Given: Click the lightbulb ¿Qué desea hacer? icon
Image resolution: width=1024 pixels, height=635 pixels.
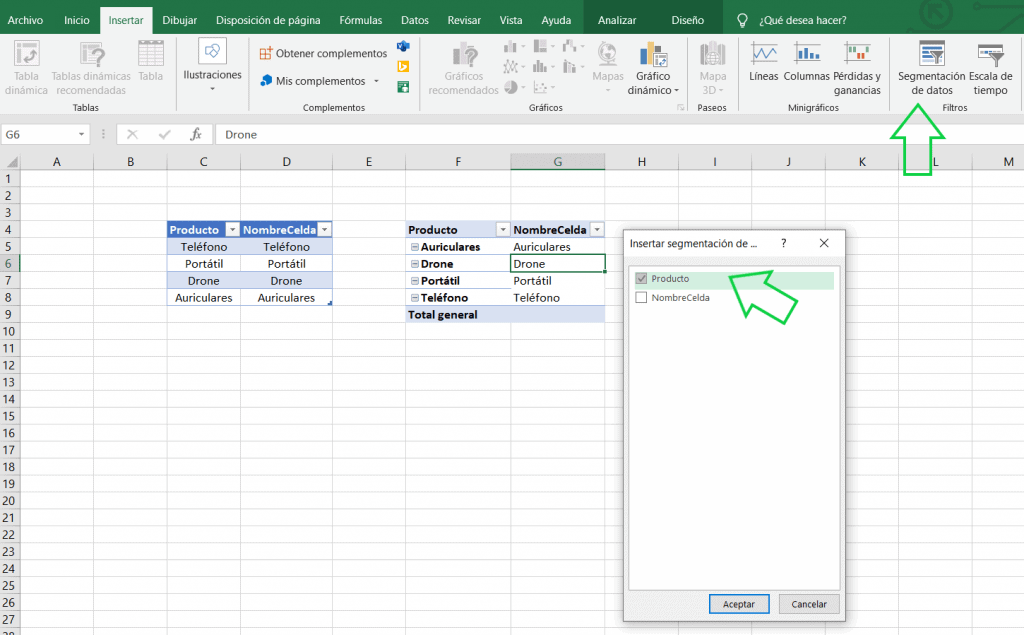Looking at the screenshot, I should coord(742,20).
